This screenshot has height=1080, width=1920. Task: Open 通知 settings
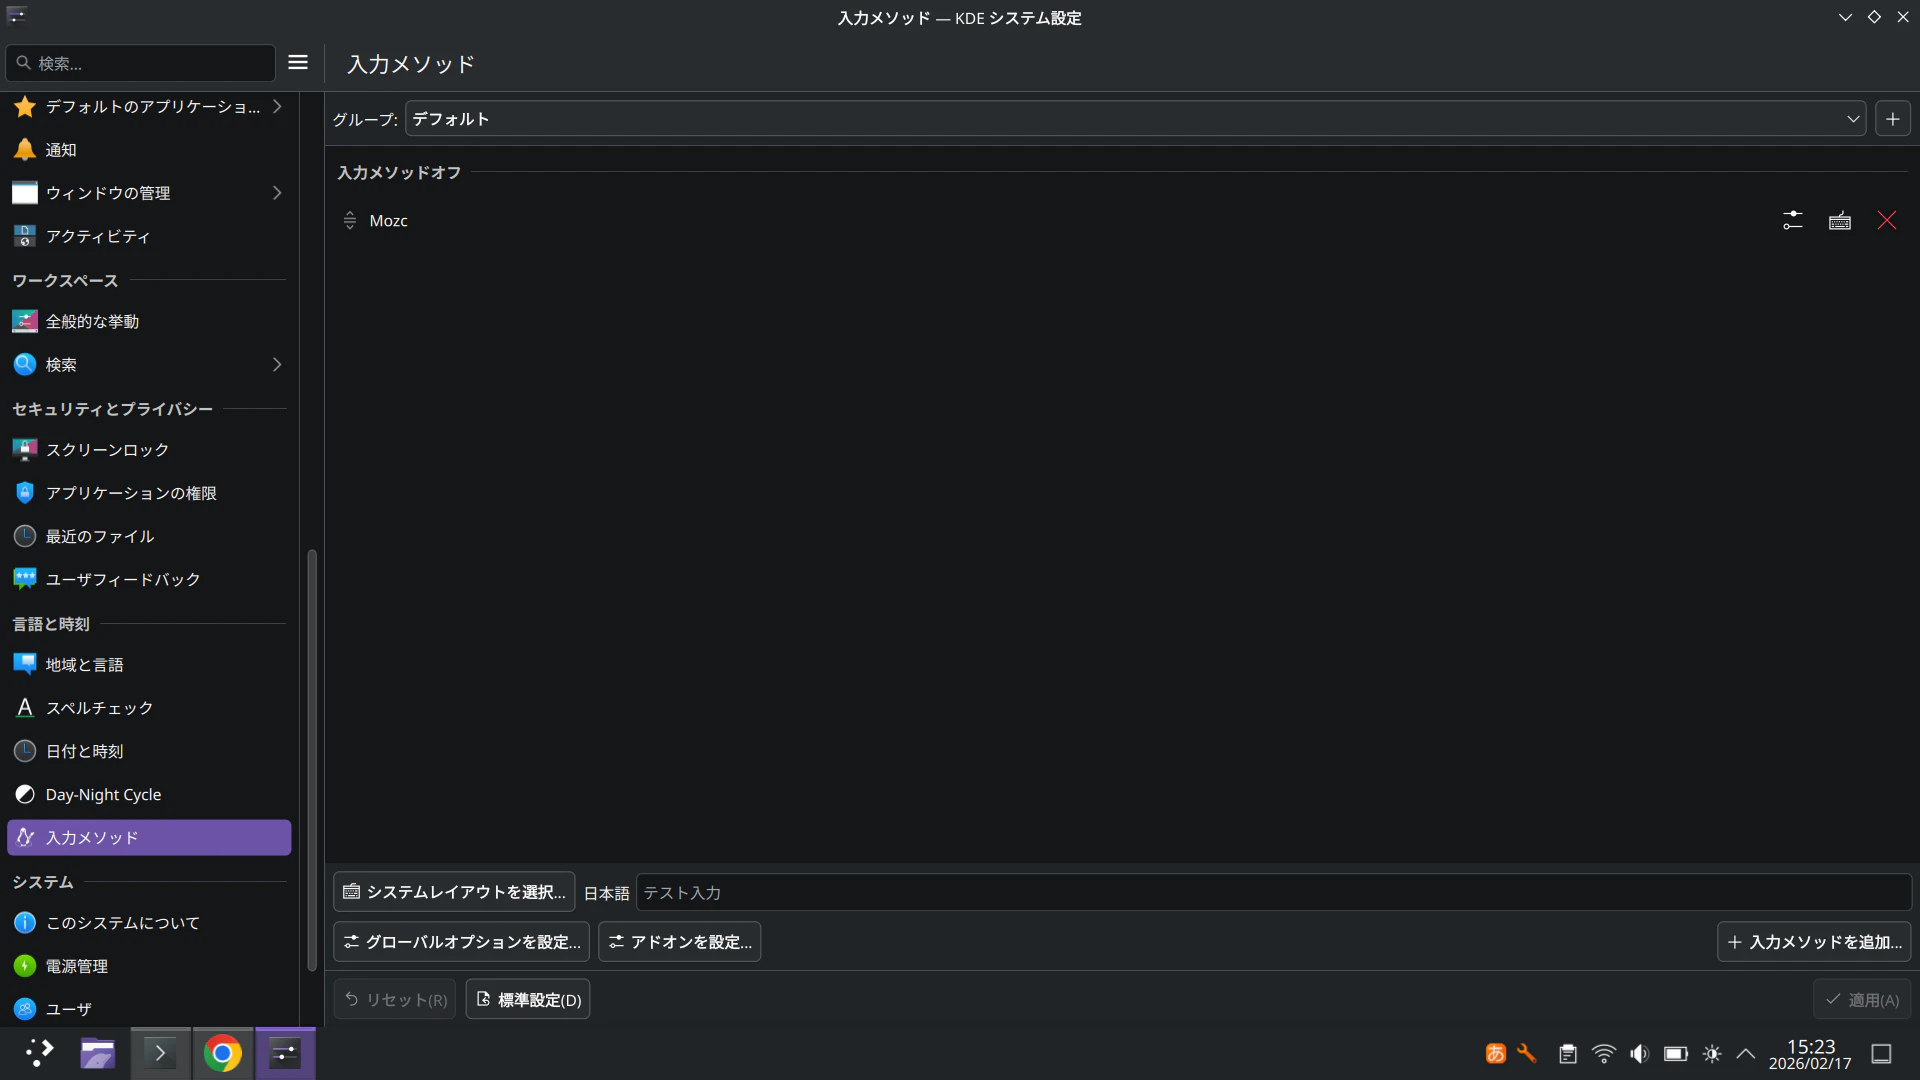click(149, 149)
